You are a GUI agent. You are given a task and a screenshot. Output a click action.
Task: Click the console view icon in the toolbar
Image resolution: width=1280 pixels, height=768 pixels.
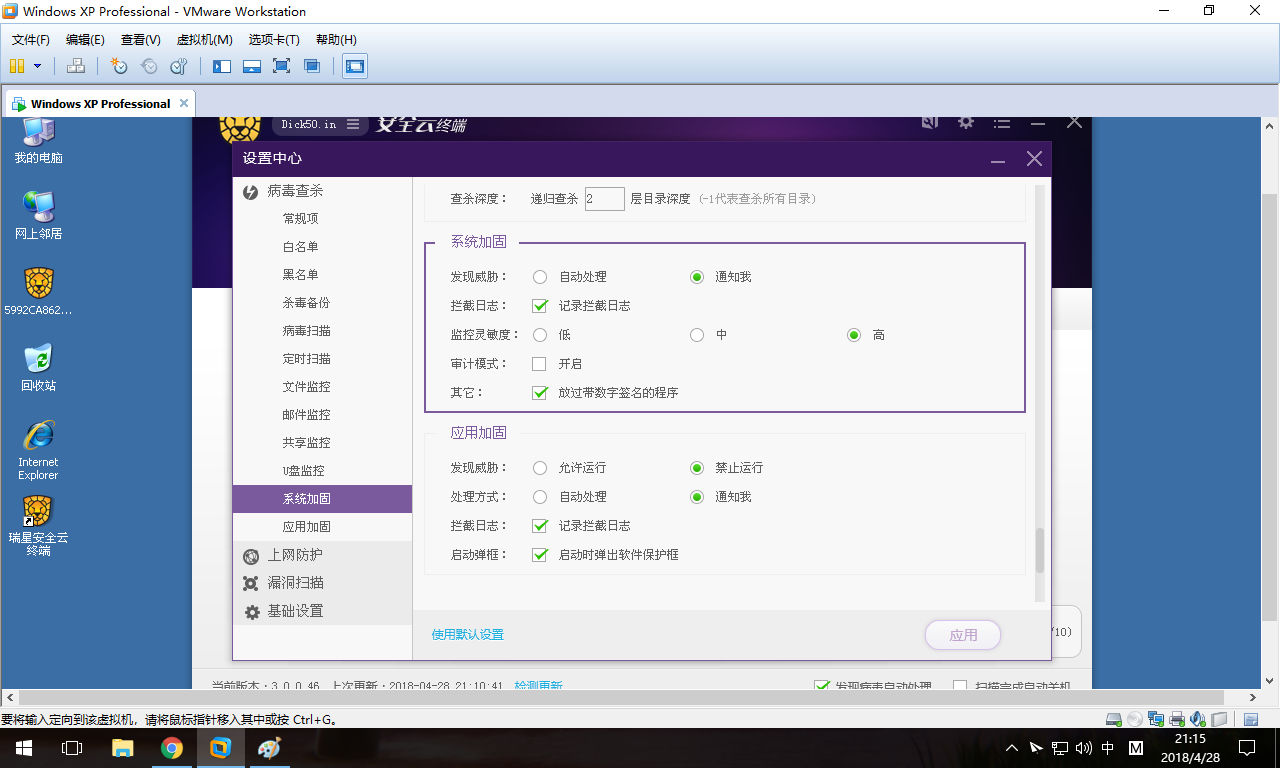coord(355,66)
